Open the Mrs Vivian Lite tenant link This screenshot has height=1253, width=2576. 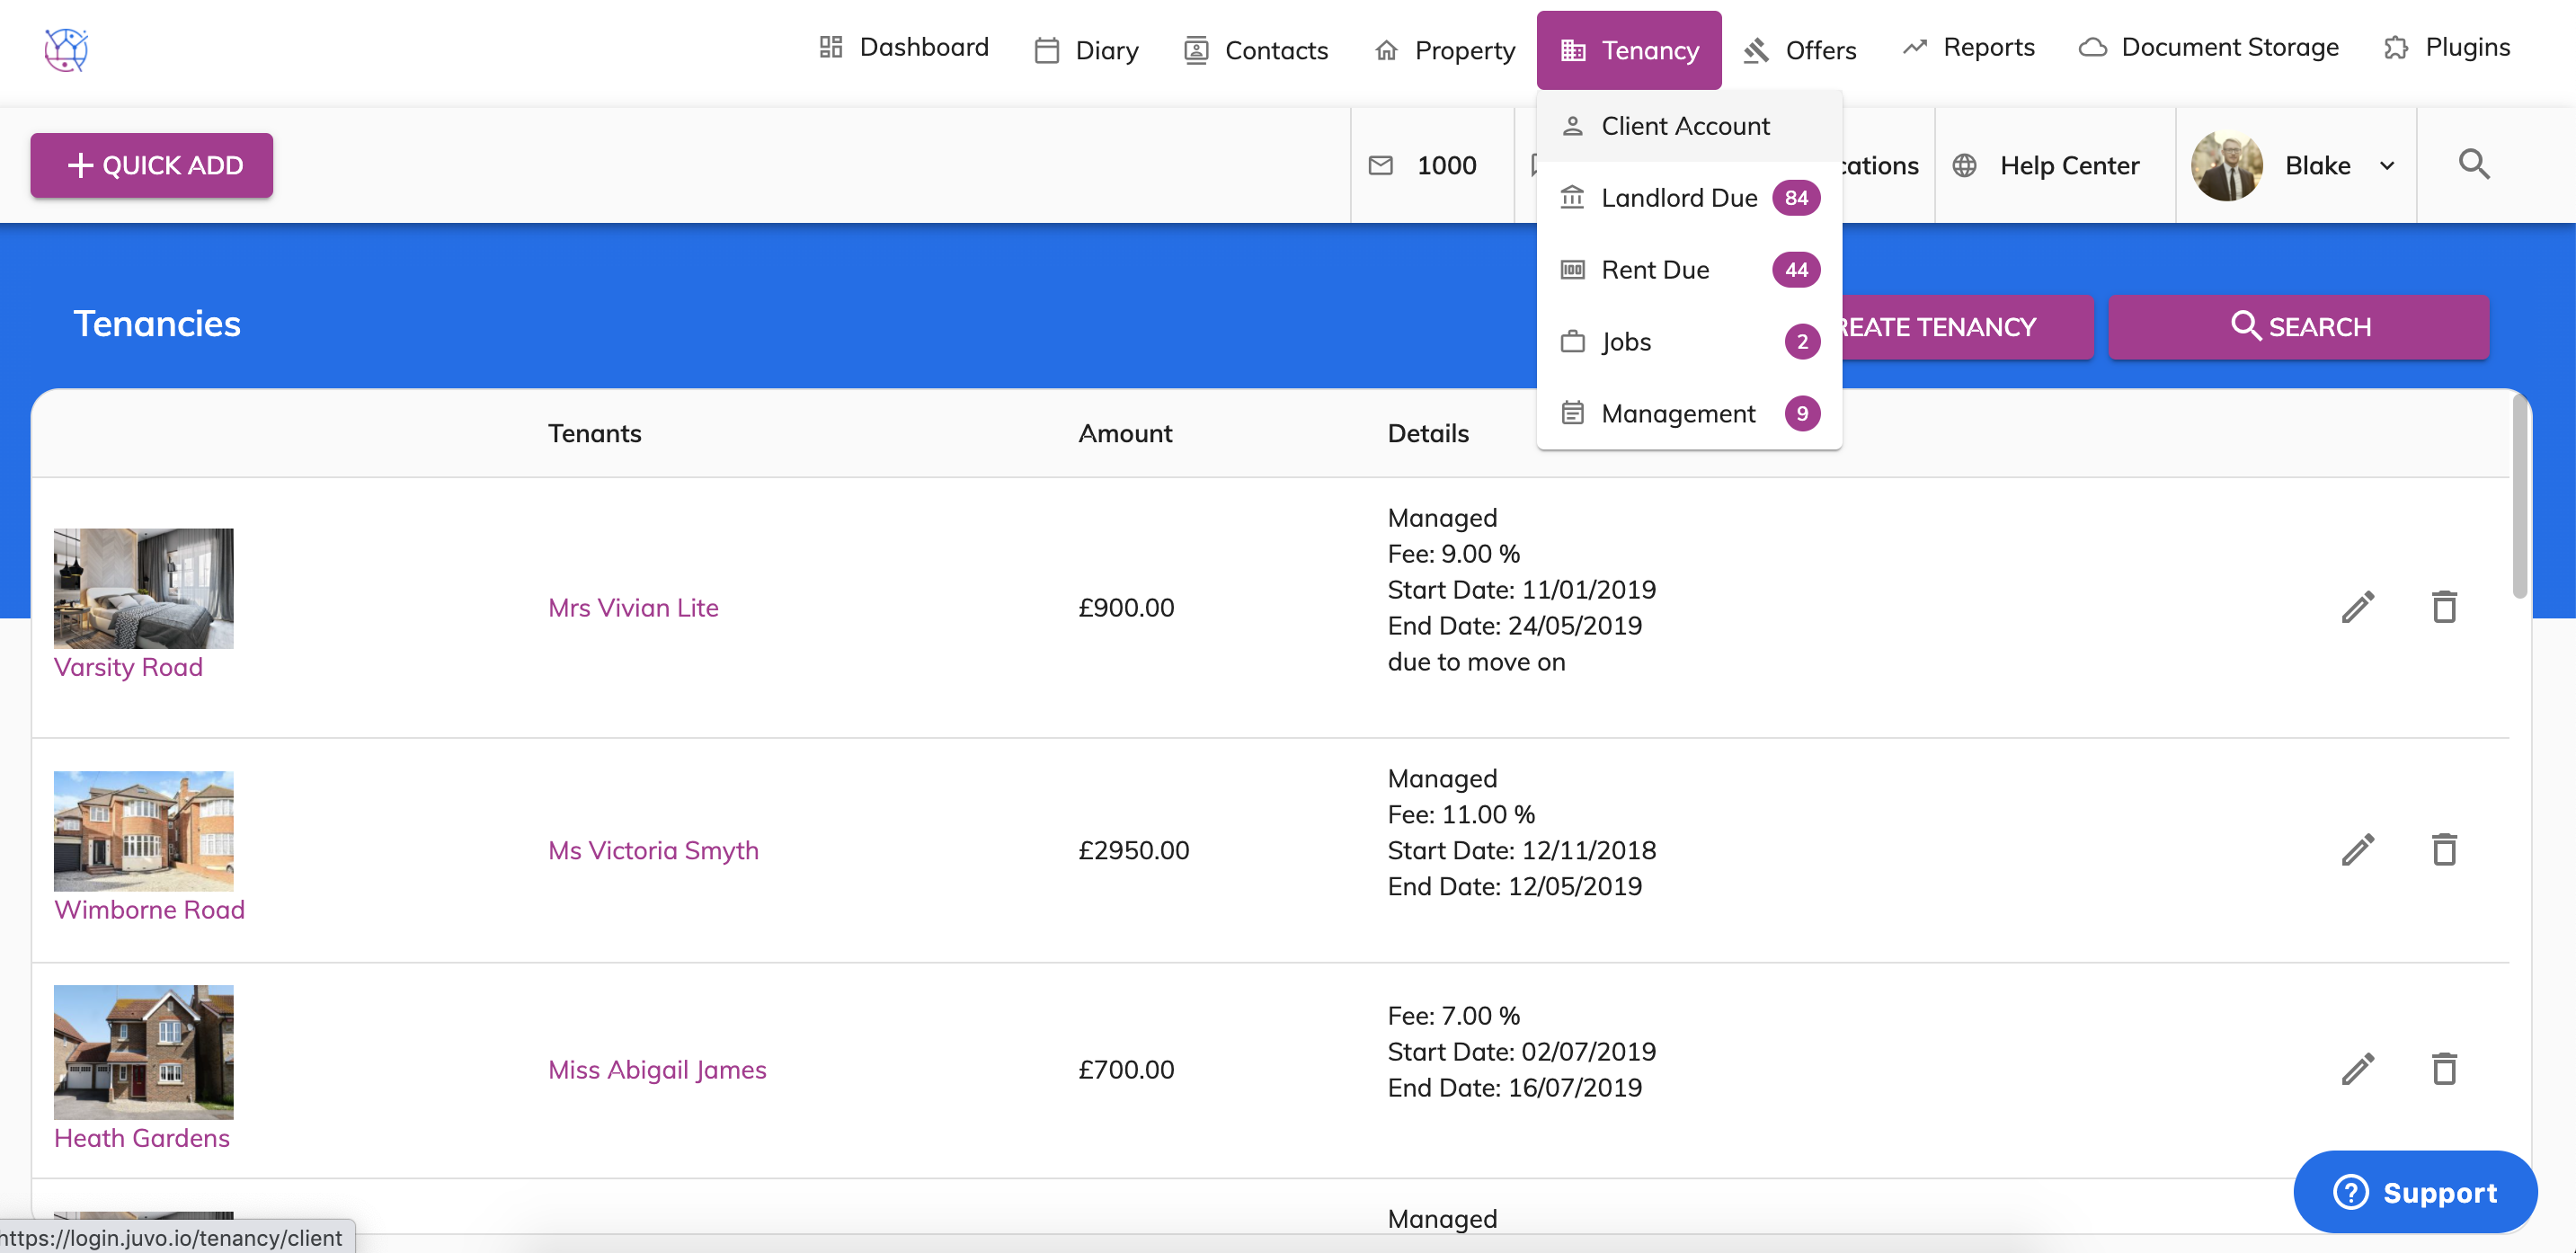point(633,607)
